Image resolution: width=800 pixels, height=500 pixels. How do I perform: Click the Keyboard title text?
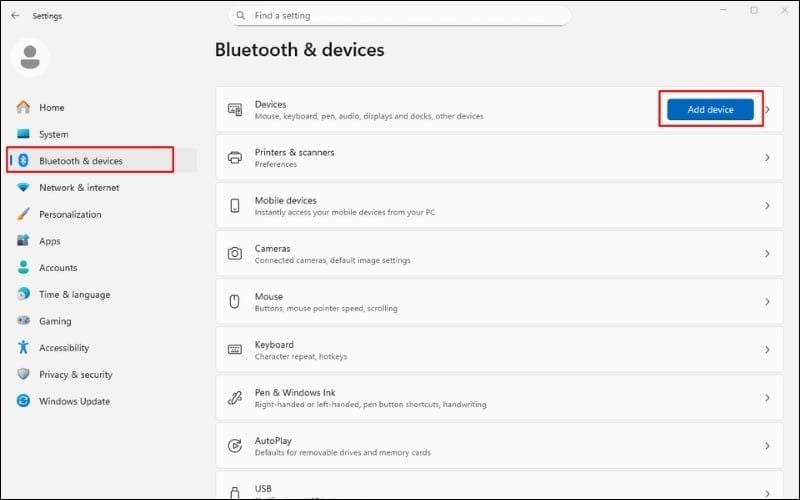[274, 344]
